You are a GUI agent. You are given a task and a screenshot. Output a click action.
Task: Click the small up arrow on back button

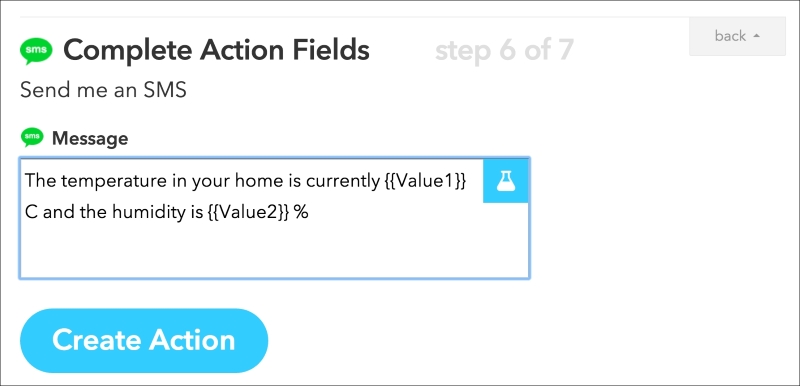coord(757,36)
